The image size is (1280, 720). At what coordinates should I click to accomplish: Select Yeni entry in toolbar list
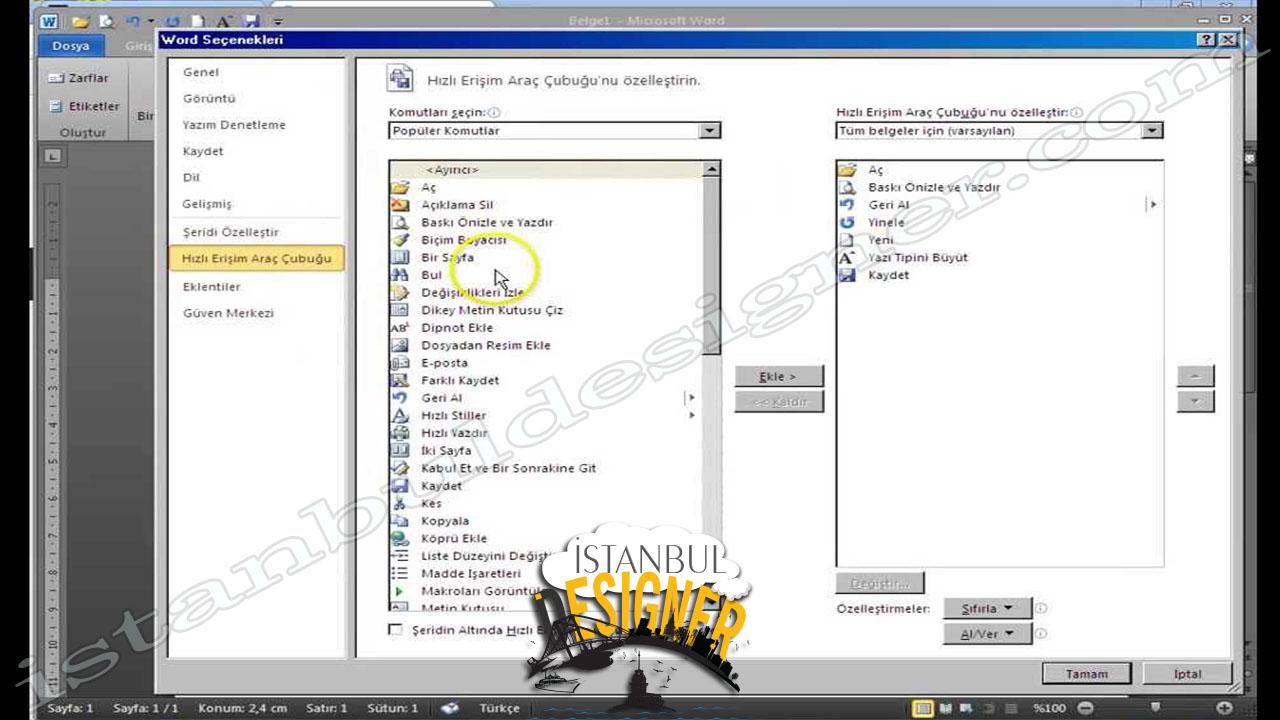pyautogui.click(x=883, y=240)
